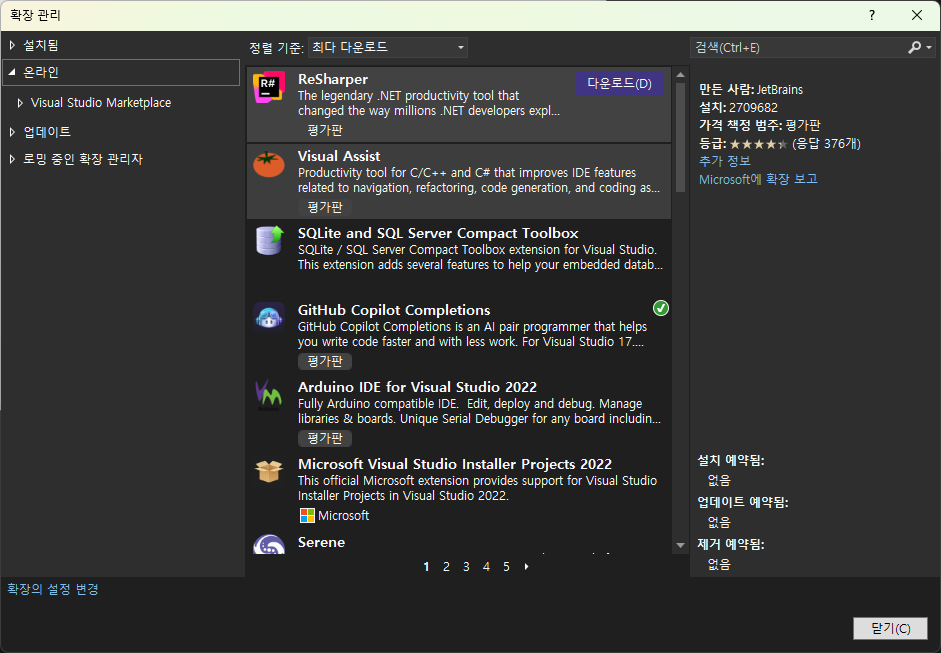Click current page number 1
This screenshot has height=653, width=941.
click(426, 567)
